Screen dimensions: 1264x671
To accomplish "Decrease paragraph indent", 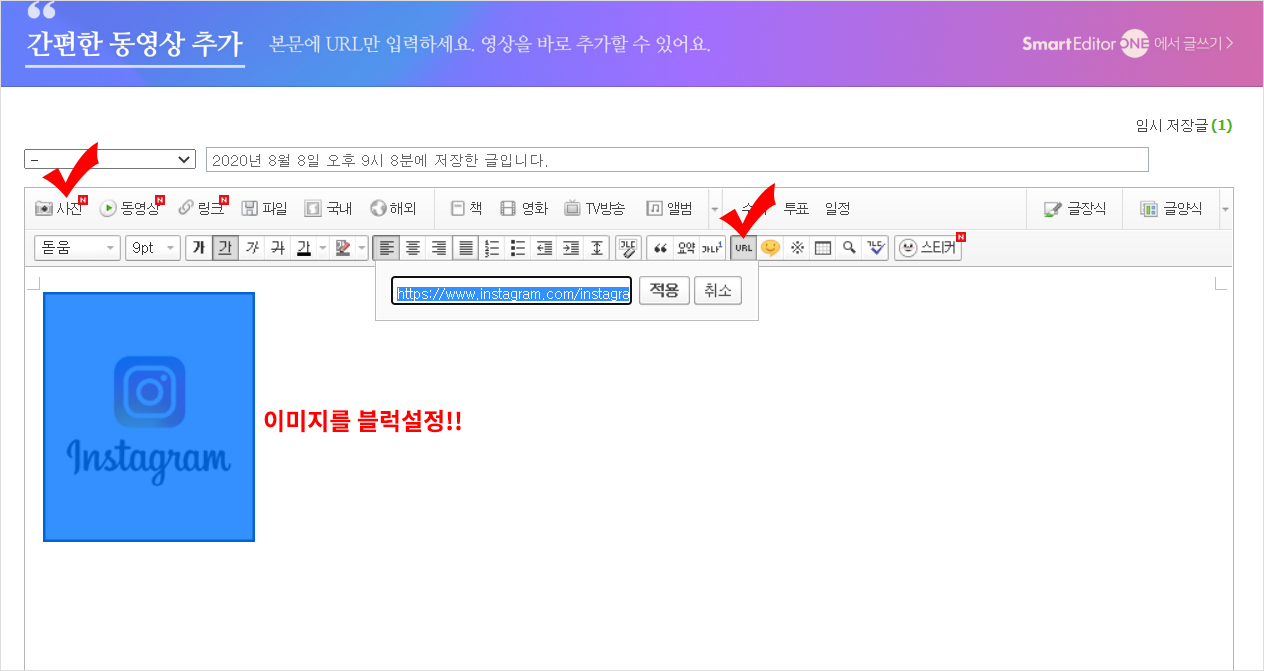I will [x=545, y=248].
